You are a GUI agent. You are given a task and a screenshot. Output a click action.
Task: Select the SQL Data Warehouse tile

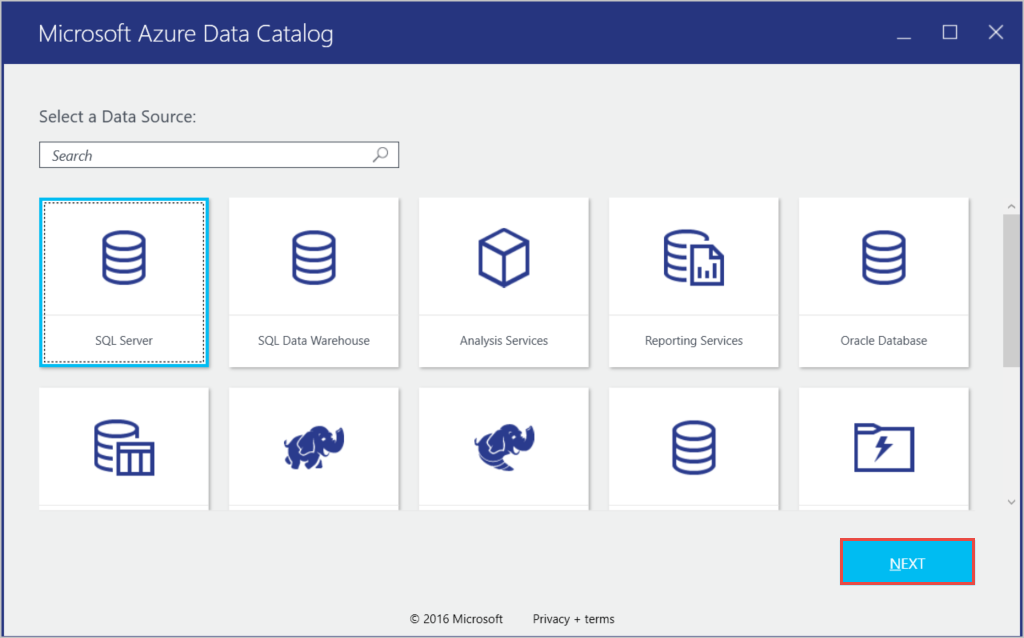(x=313, y=282)
